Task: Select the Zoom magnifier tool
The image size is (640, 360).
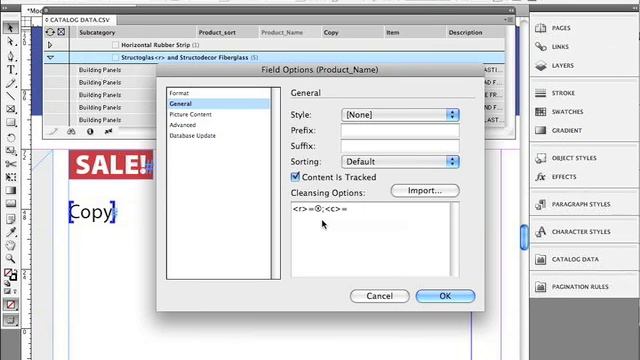Action: 11,259
